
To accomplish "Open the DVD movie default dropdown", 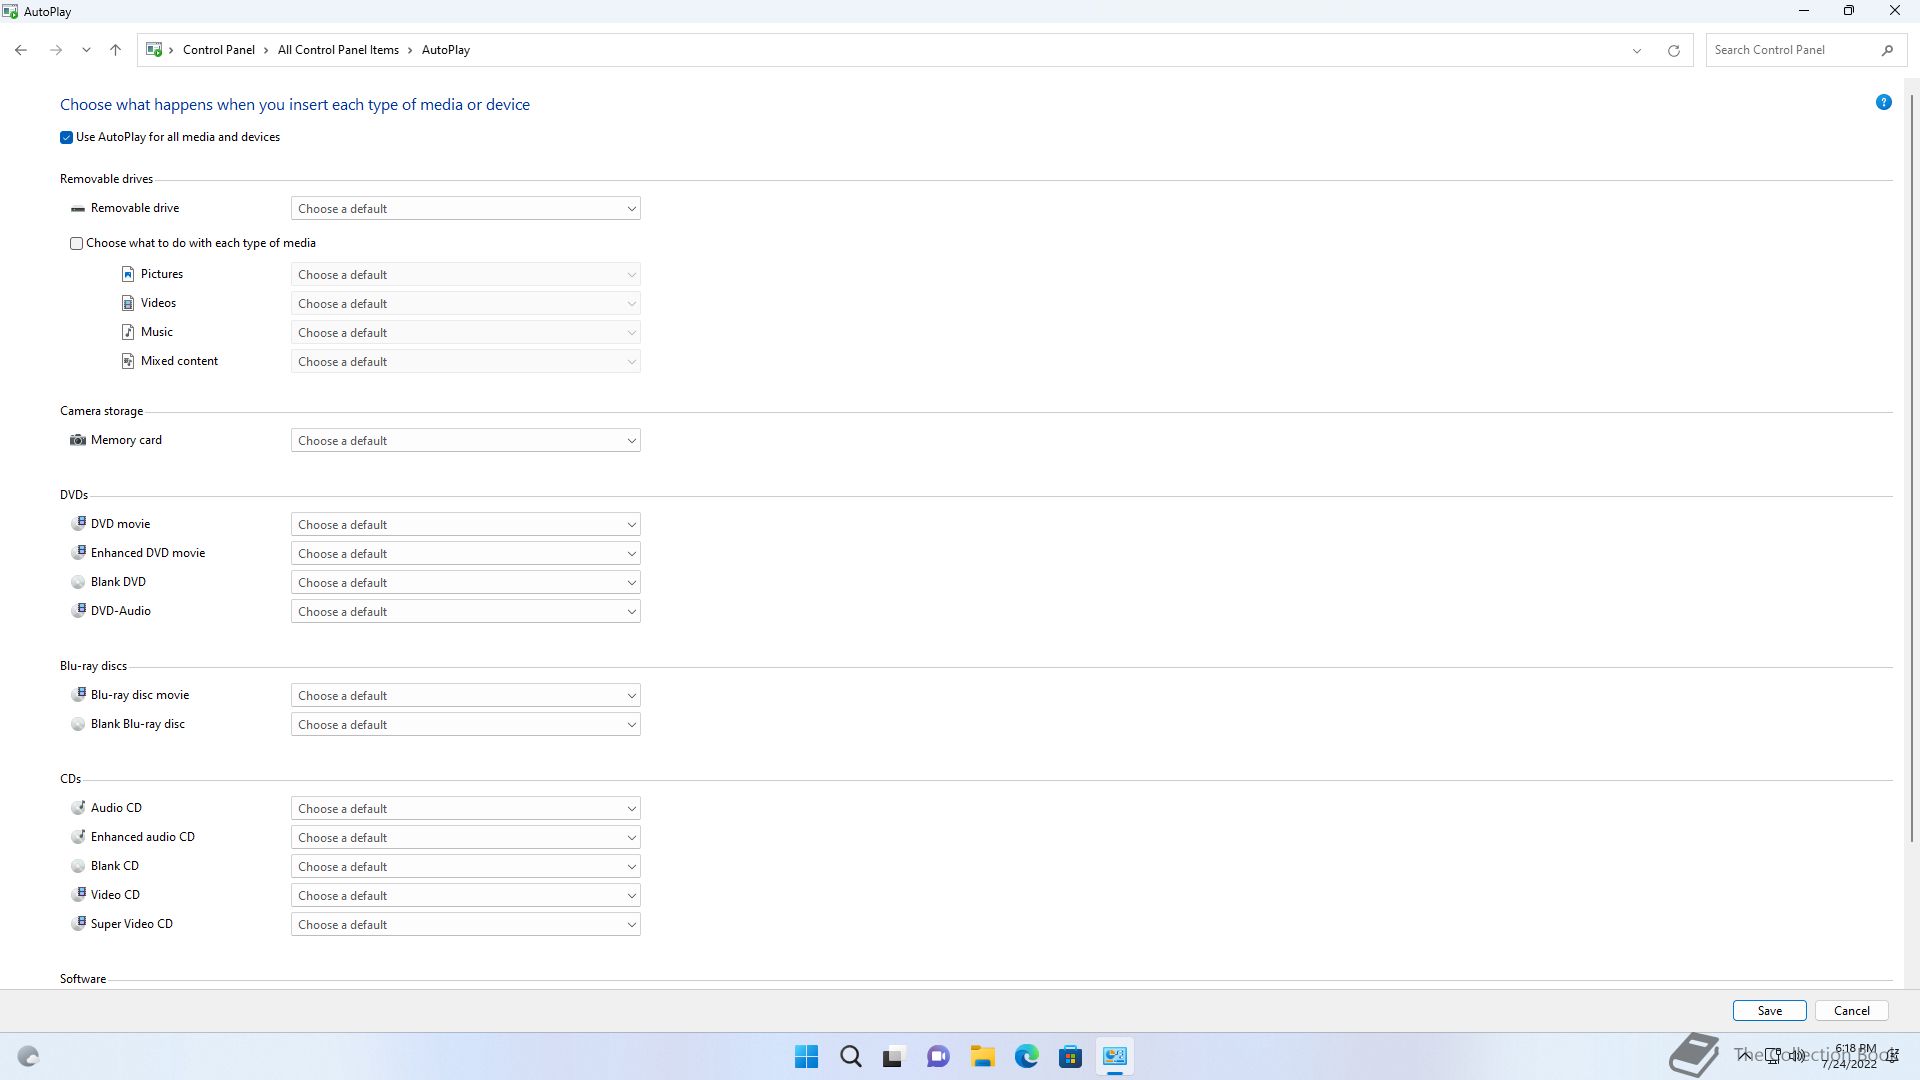I will coord(465,524).
